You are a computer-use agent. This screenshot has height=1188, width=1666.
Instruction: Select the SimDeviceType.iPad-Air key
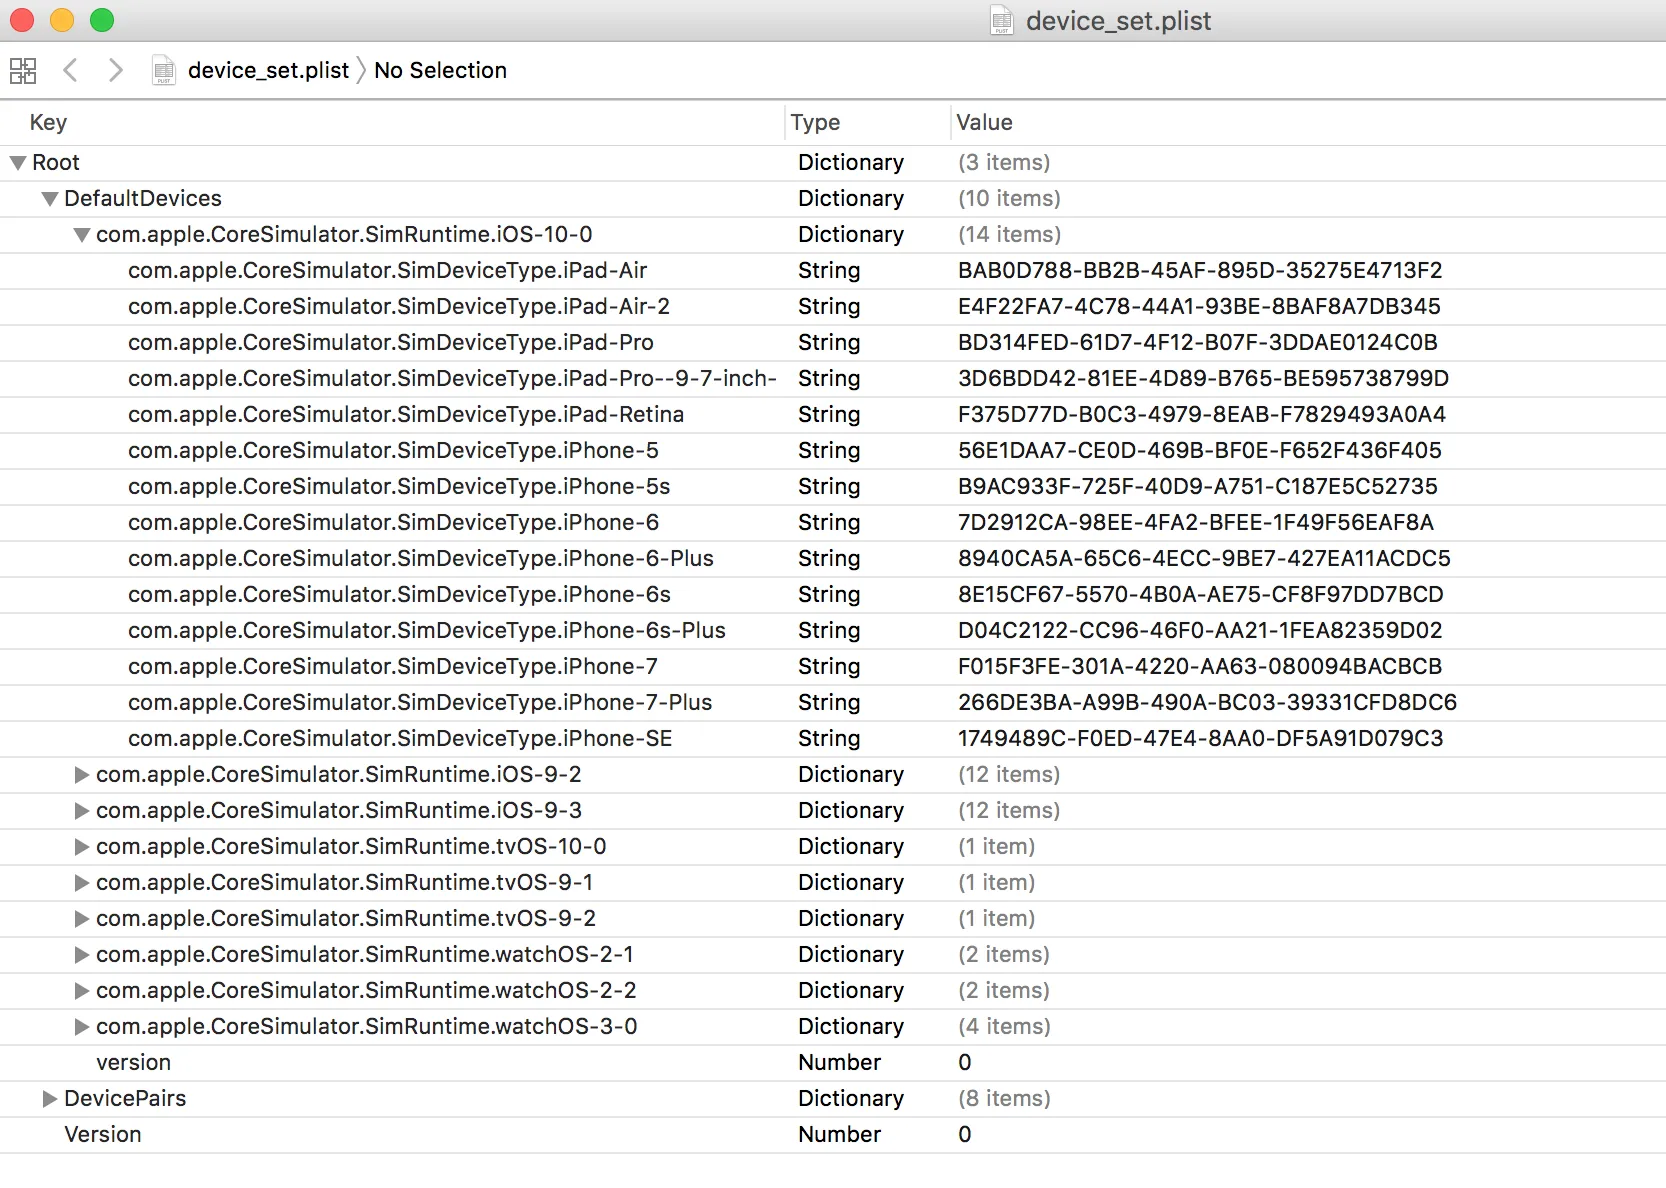(387, 270)
